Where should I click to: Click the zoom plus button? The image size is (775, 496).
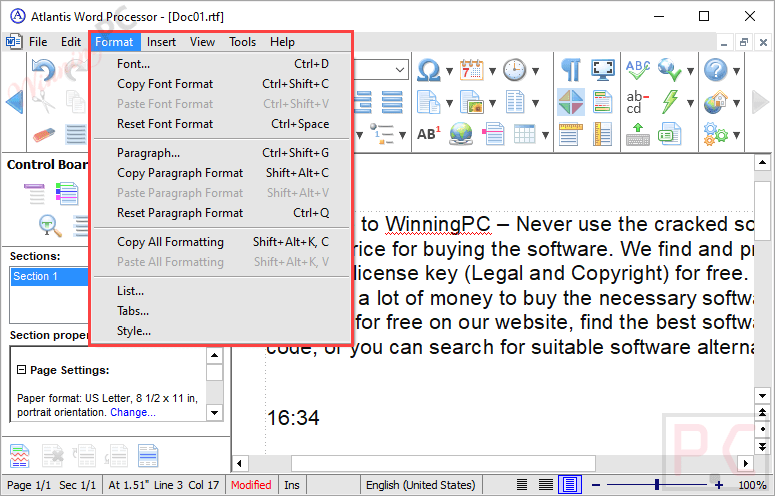click(x=719, y=485)
